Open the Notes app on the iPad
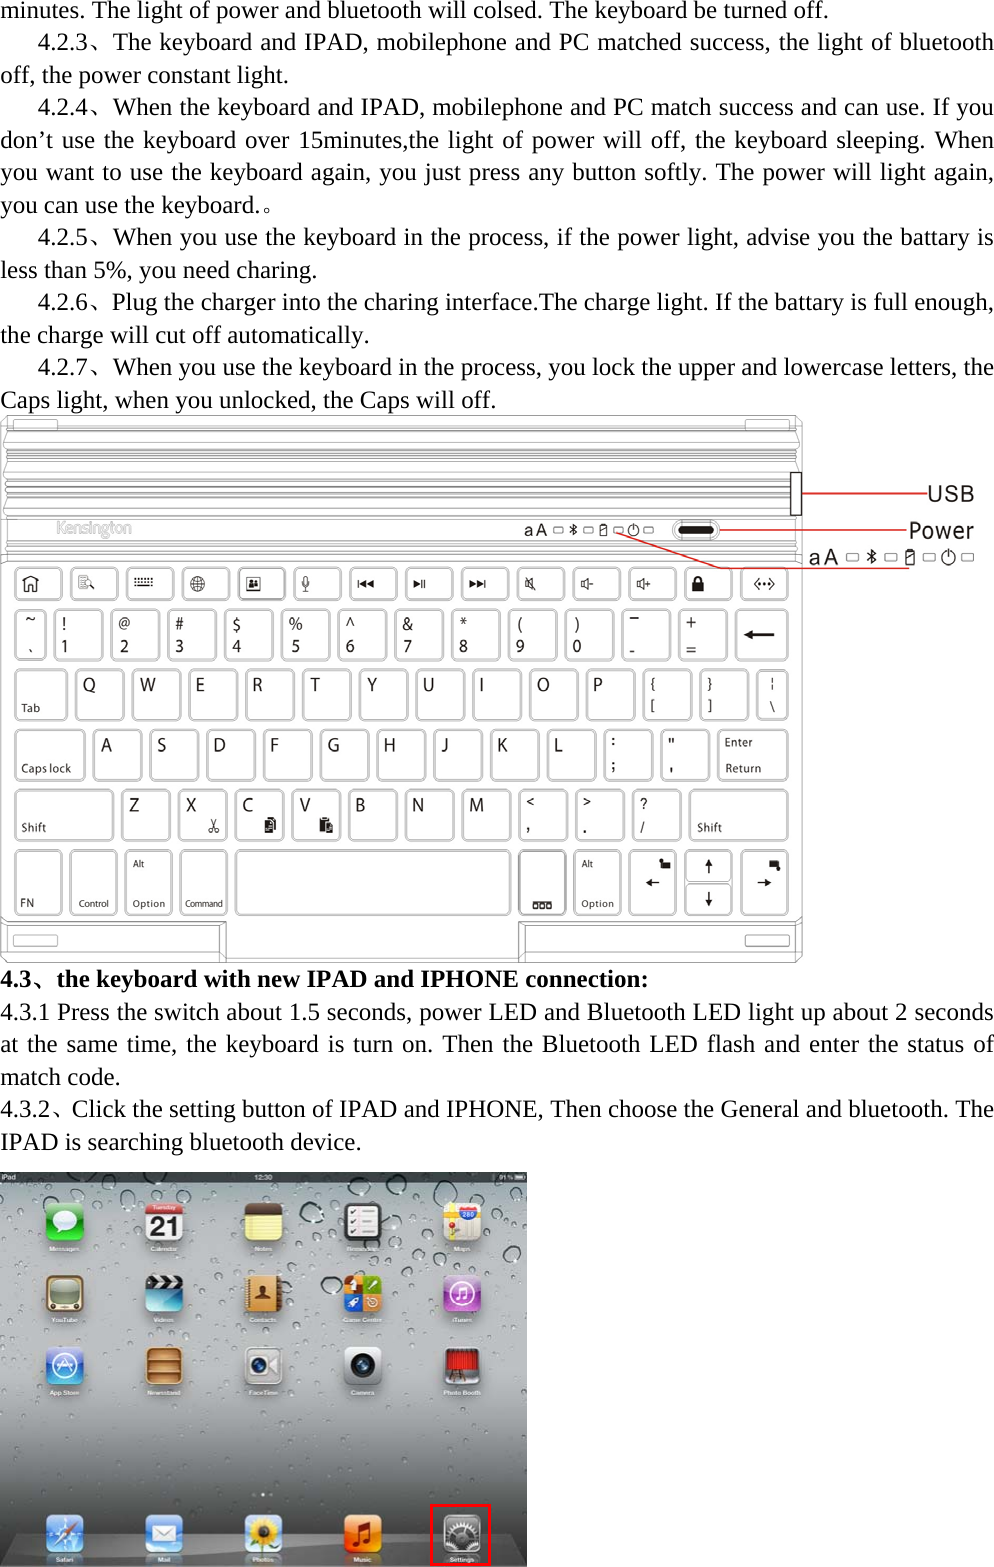This screenshot has height=1567, width=994. 263,1222
